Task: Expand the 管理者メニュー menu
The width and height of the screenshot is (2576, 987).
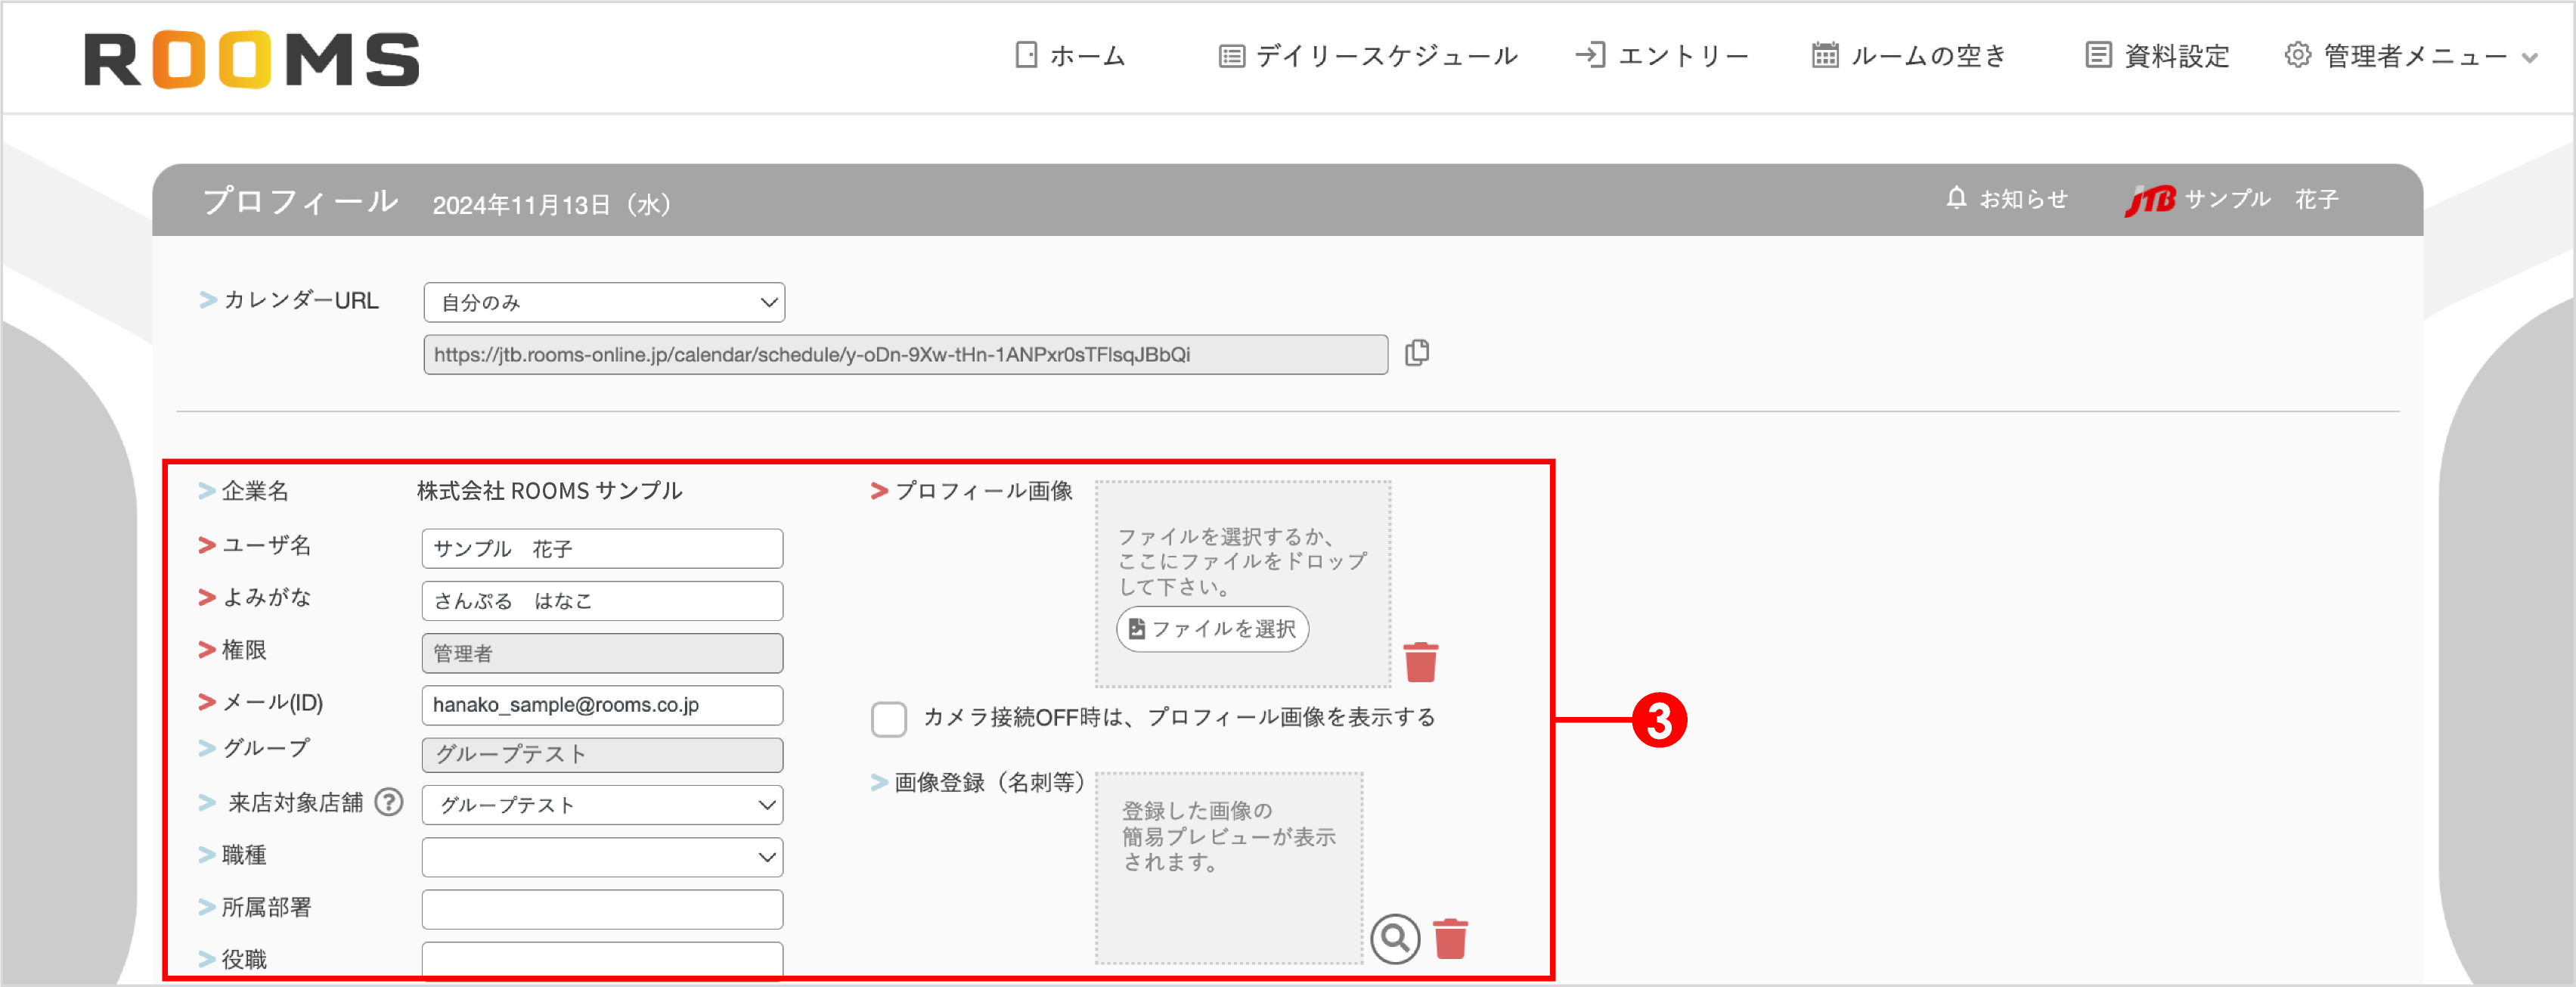Action: [x=2410, y=57]
